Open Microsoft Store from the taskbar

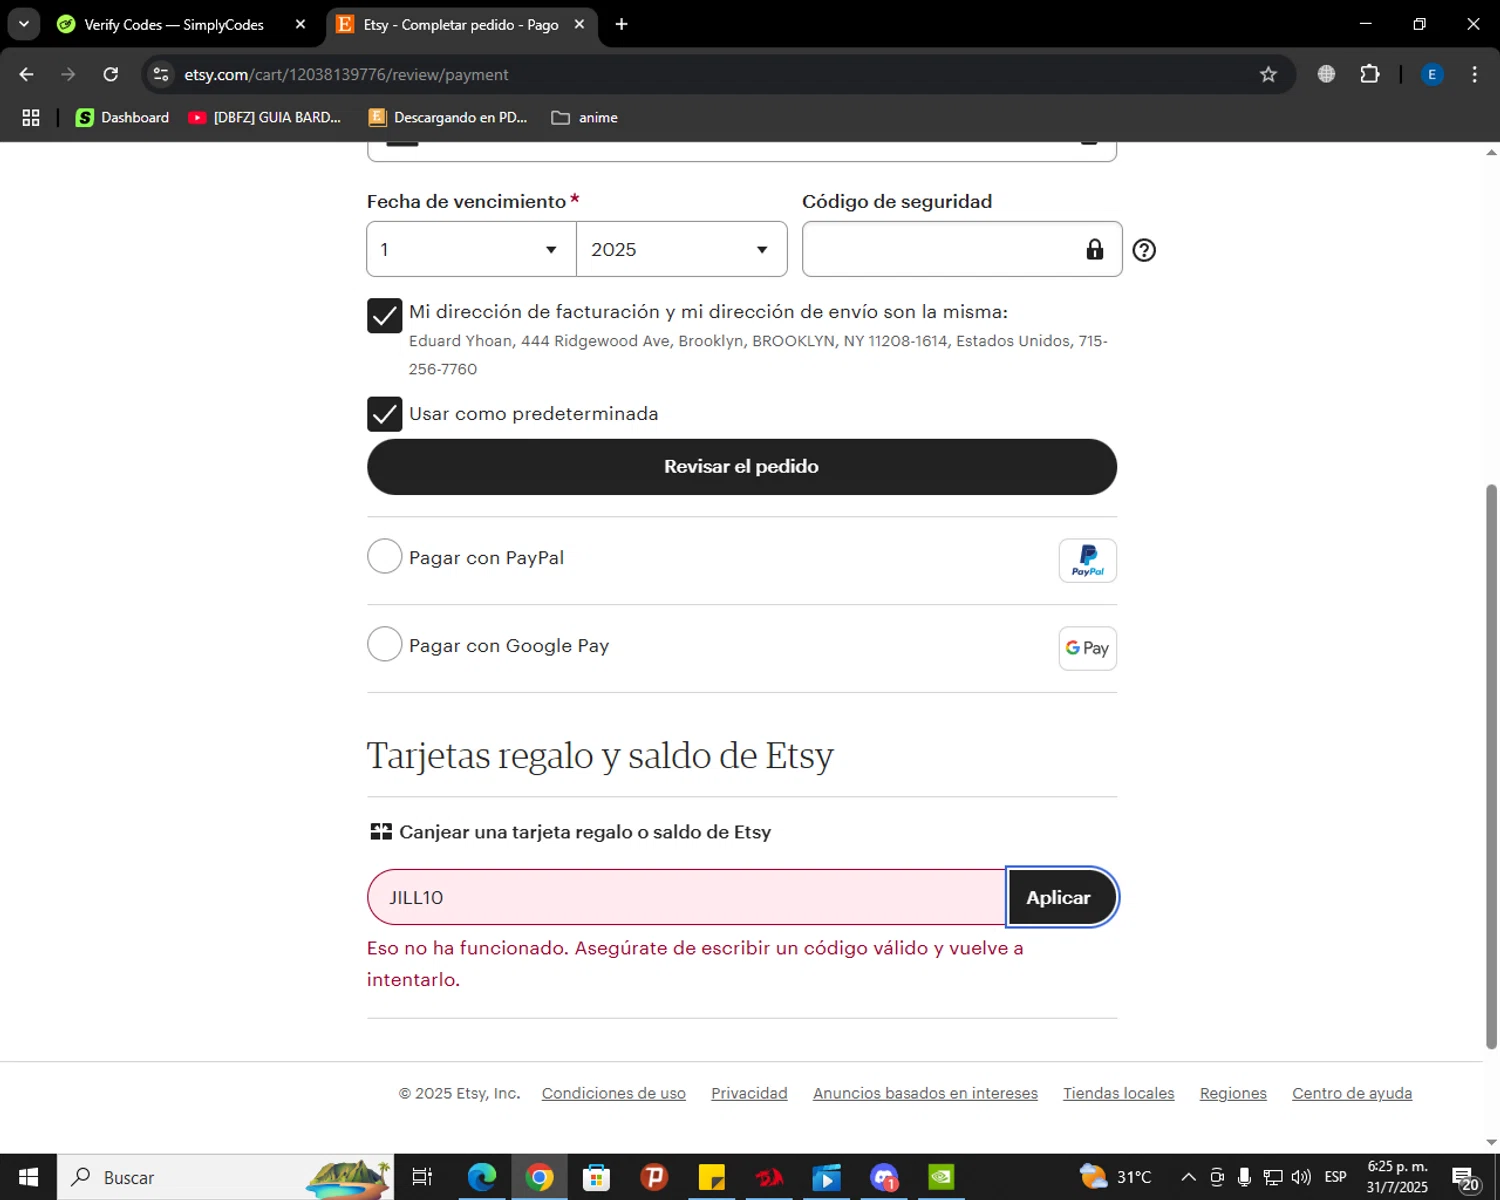(x=597, y=1177)
